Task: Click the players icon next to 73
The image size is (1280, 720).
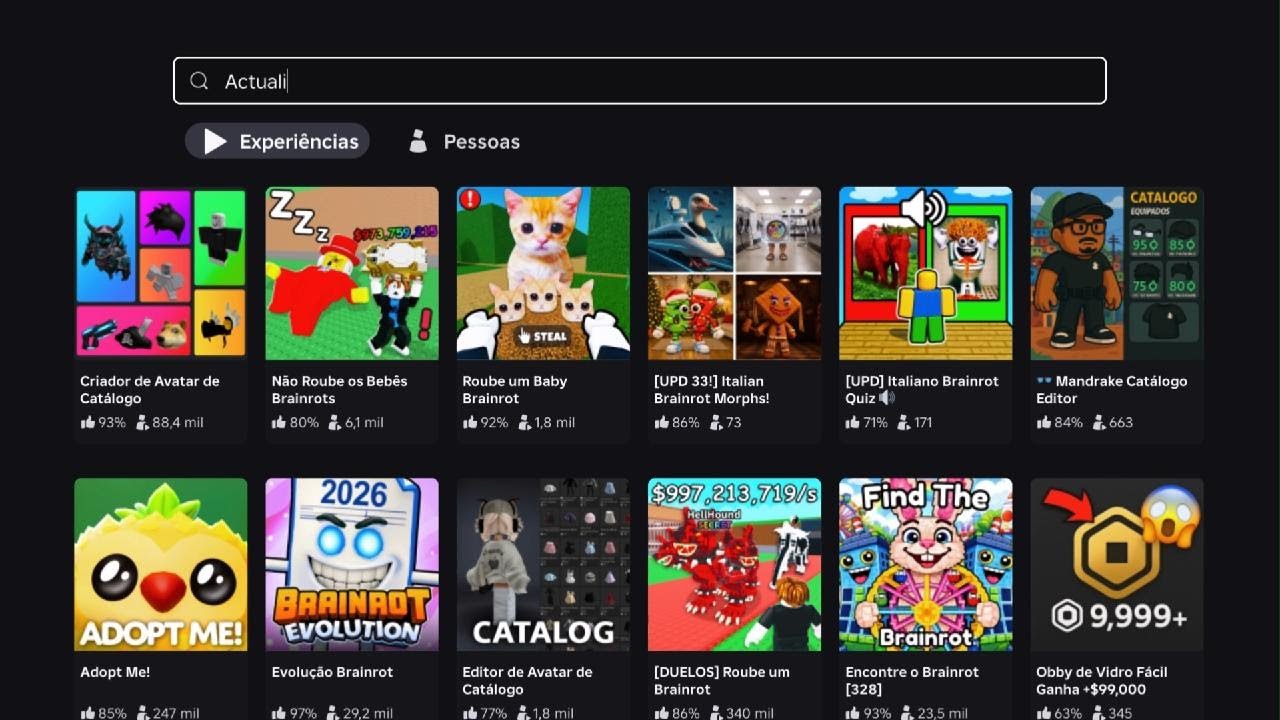Action: 716,422
